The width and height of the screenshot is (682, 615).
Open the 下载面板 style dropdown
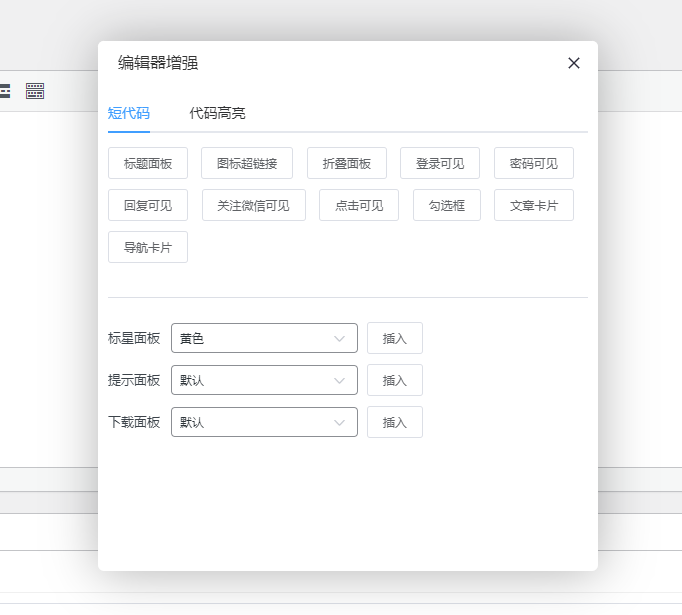point(264,422)
